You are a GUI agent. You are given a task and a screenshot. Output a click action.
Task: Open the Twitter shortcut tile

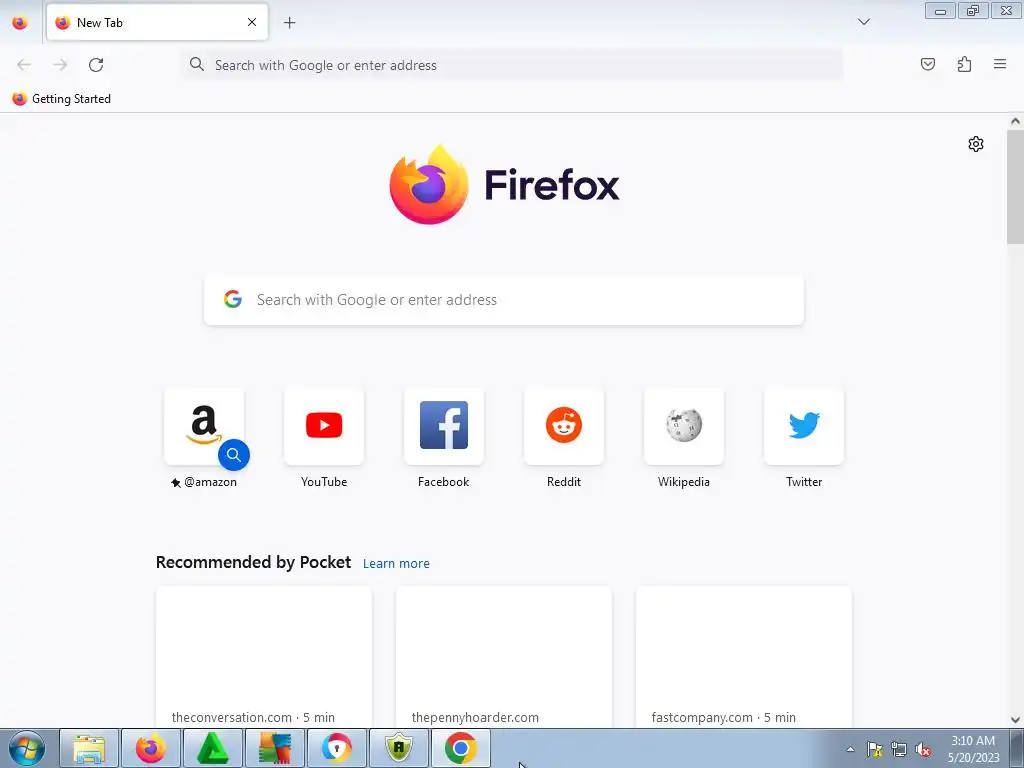(804, 426)
